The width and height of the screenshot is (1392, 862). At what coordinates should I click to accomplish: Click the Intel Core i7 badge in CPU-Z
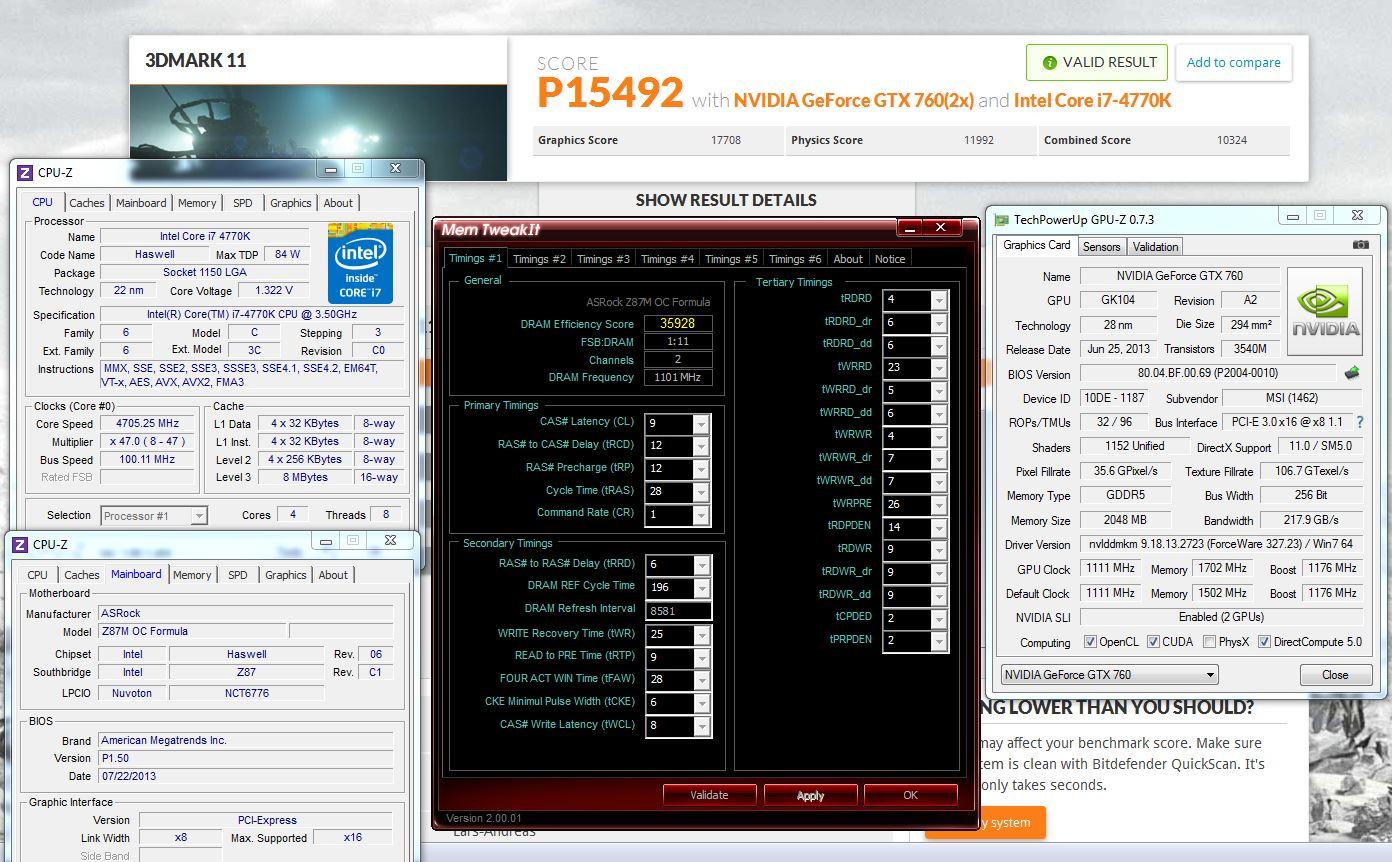360,263
